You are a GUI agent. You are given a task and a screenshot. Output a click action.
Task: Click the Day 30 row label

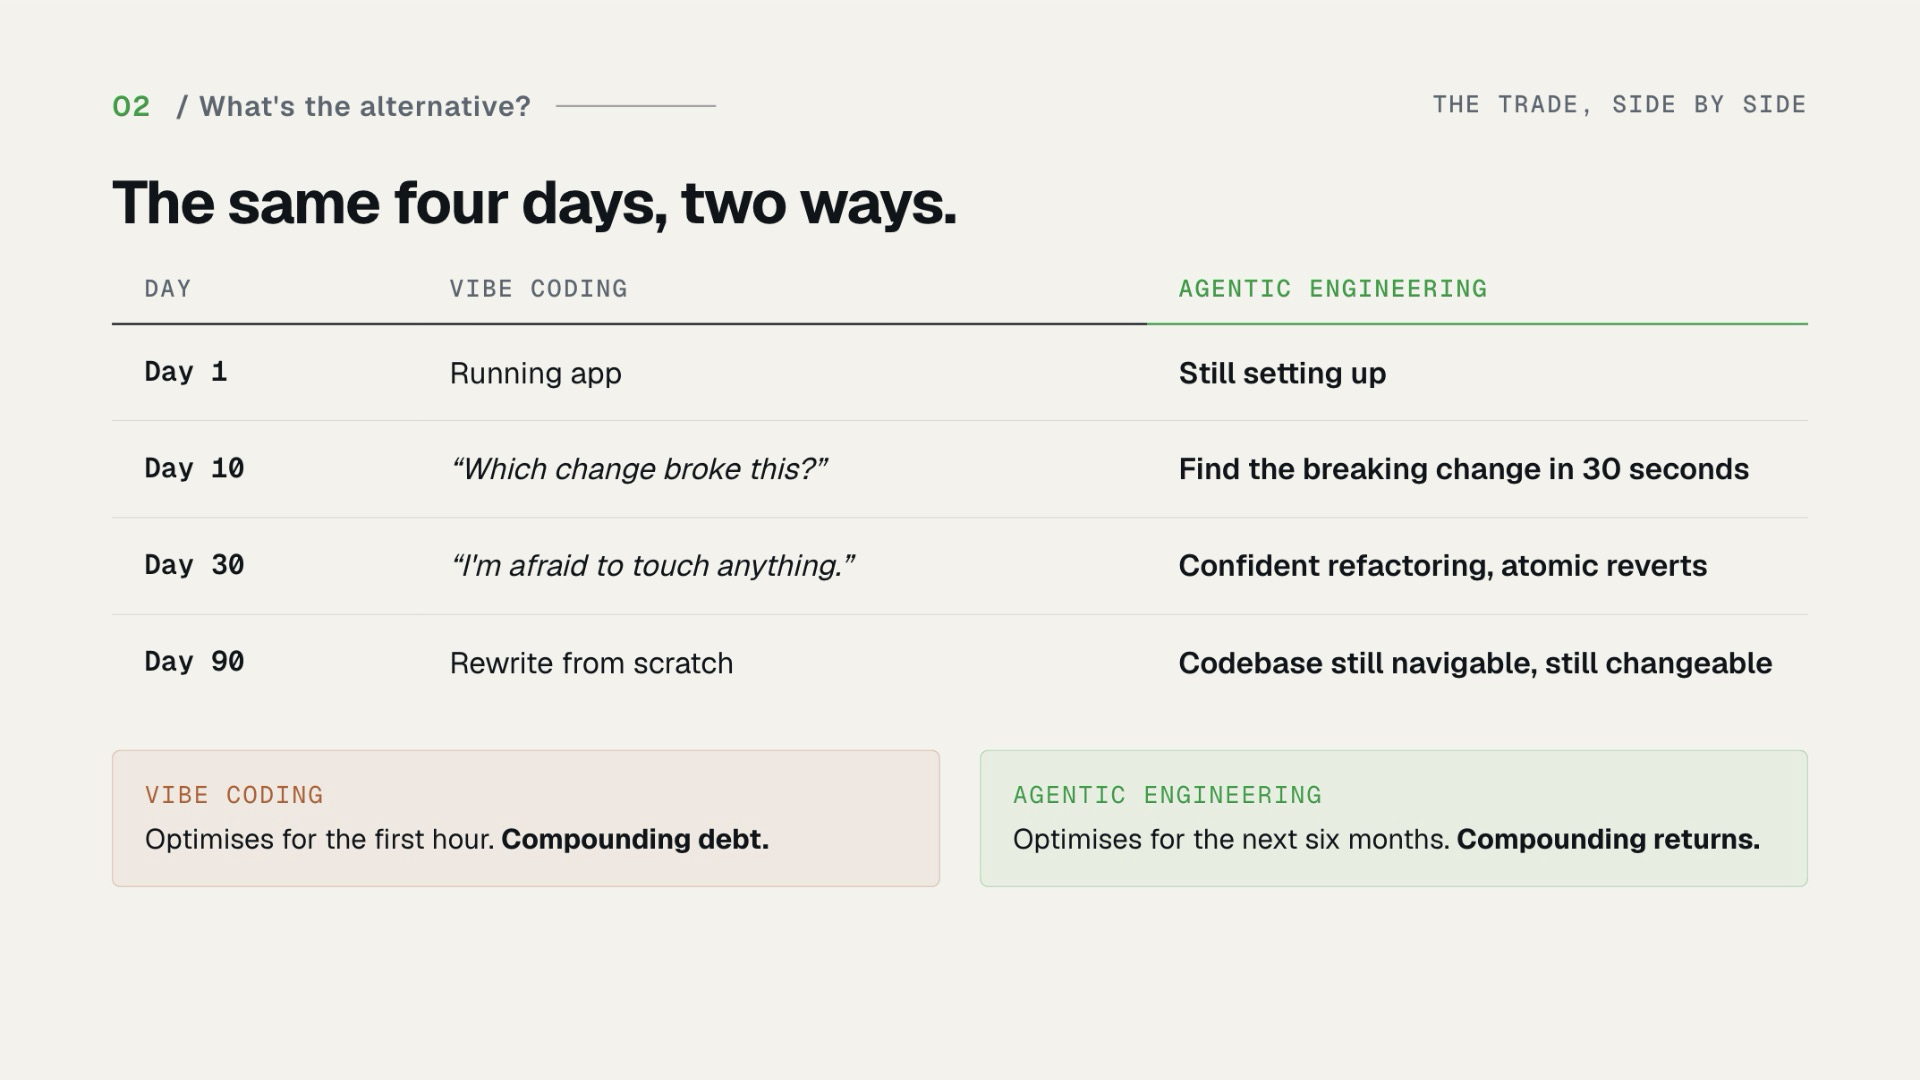coord(194,565)
